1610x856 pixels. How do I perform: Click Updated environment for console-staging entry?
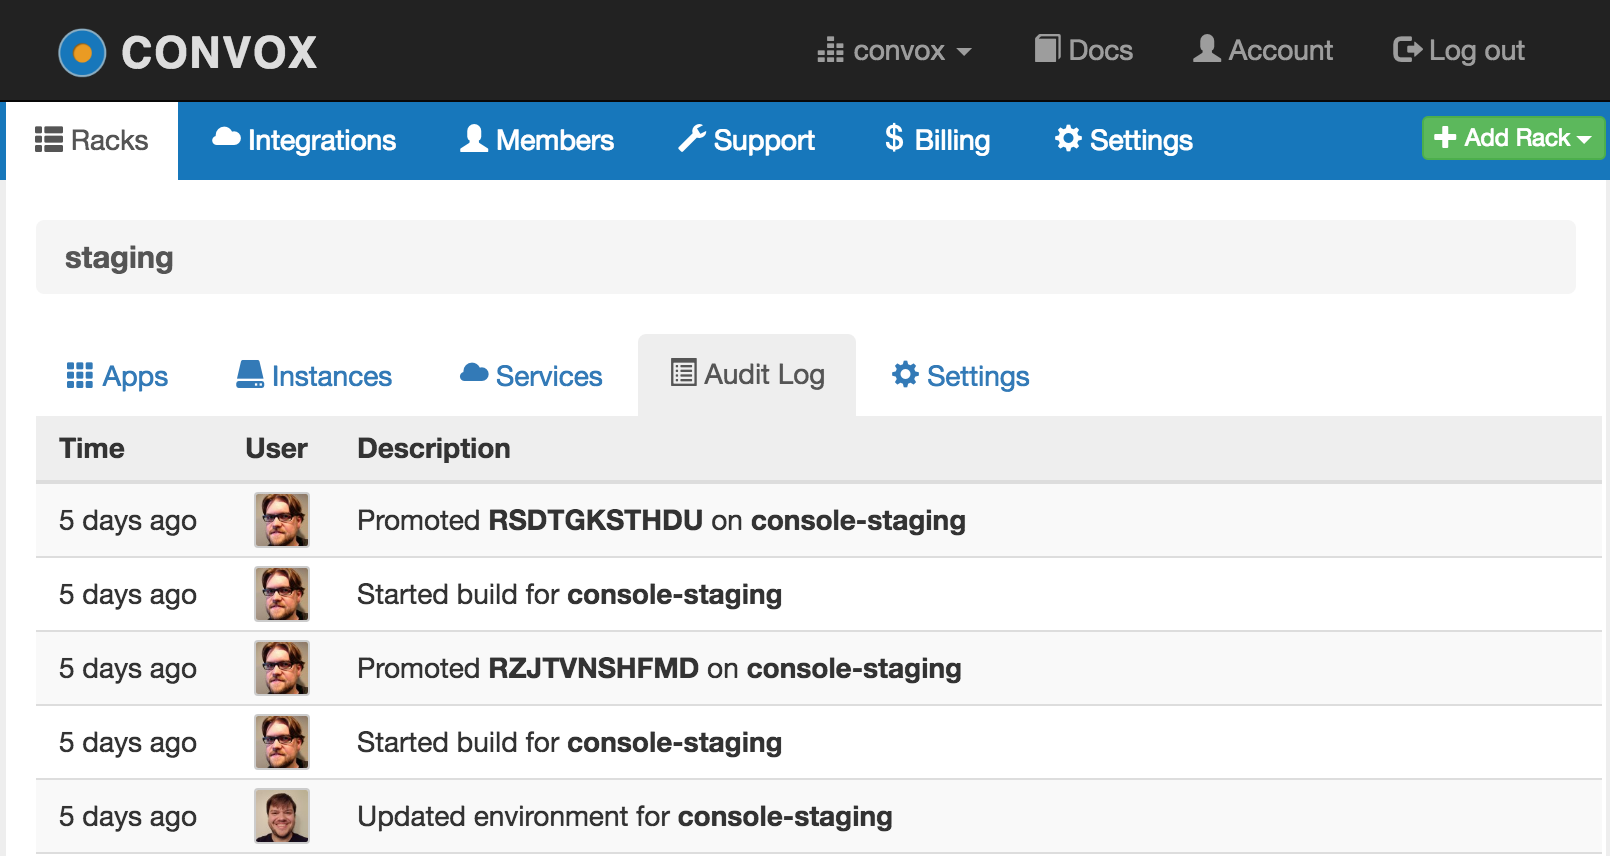(x=625, y=816)
